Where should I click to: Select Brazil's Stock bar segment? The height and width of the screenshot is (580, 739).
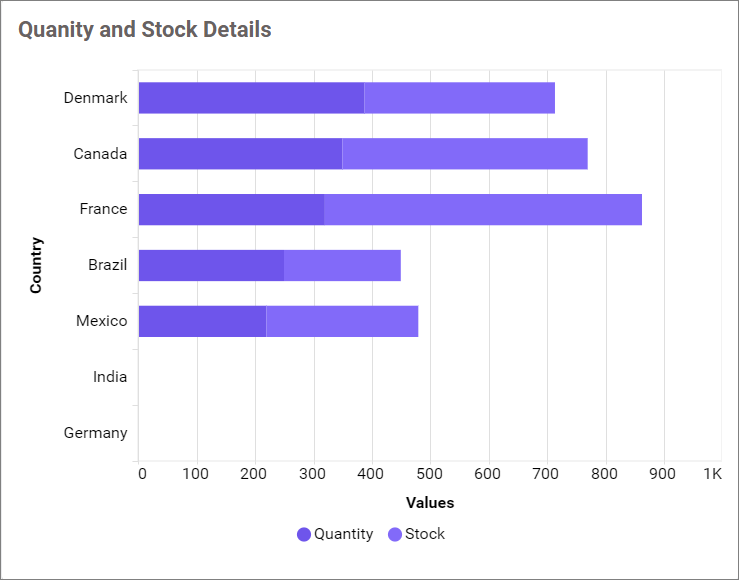click(x=342, y=265)
